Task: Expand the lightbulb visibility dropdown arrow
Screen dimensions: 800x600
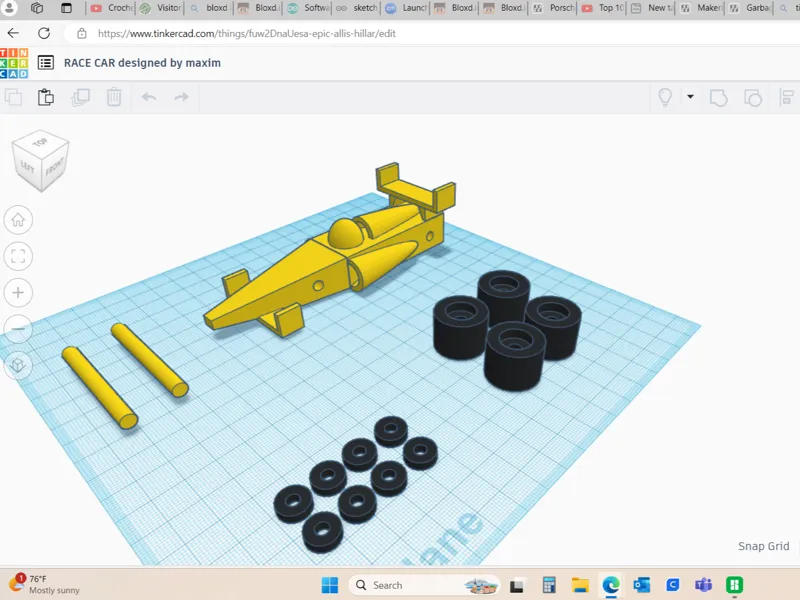Action: click(690, 96)
